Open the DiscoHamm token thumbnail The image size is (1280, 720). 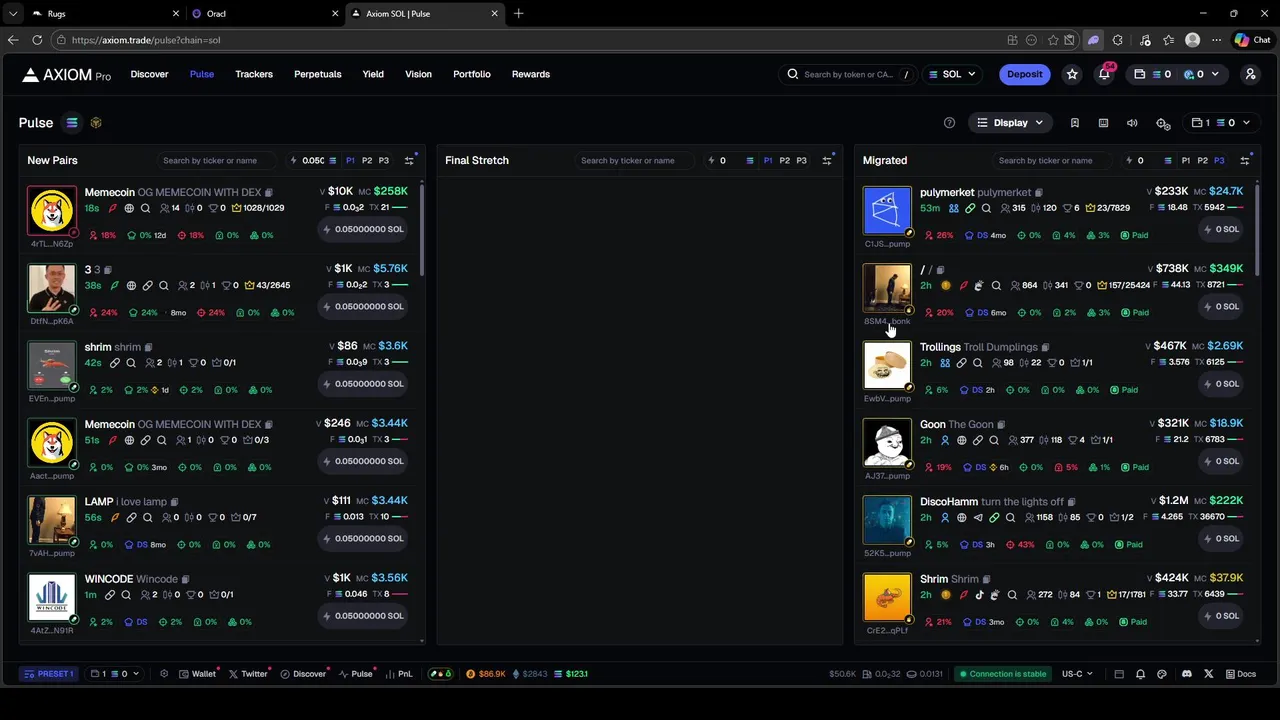click(x=888, y=520)
